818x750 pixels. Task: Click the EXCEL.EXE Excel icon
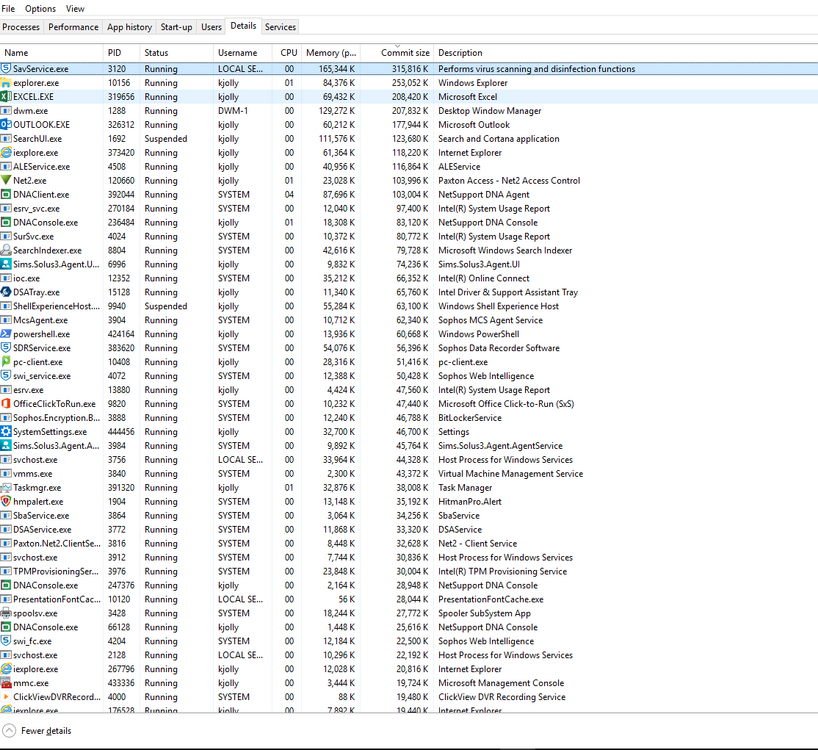point(6,96)
